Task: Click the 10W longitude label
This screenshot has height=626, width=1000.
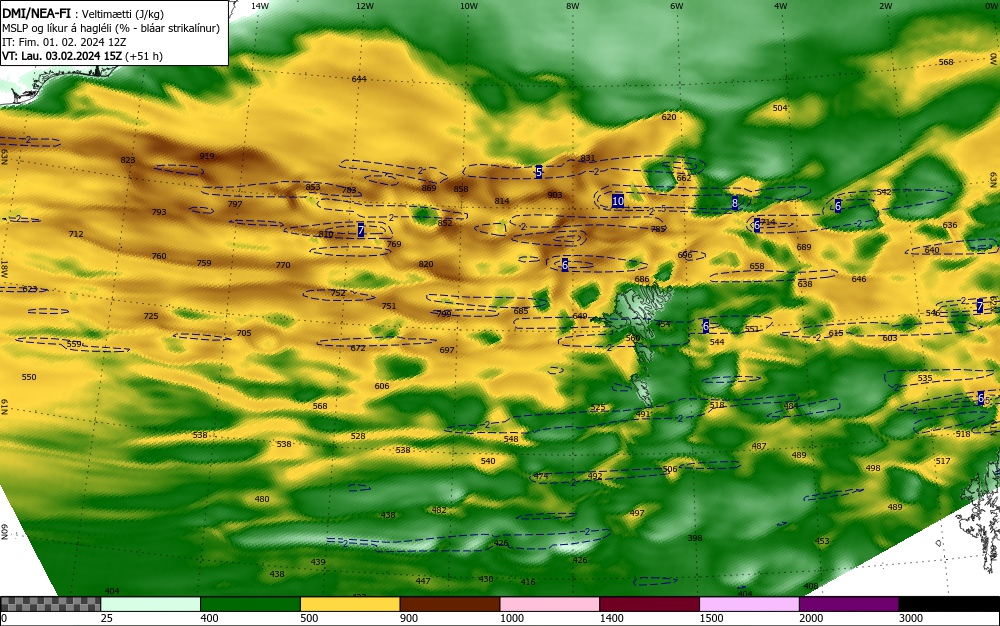Action: [x=469, y=6]
